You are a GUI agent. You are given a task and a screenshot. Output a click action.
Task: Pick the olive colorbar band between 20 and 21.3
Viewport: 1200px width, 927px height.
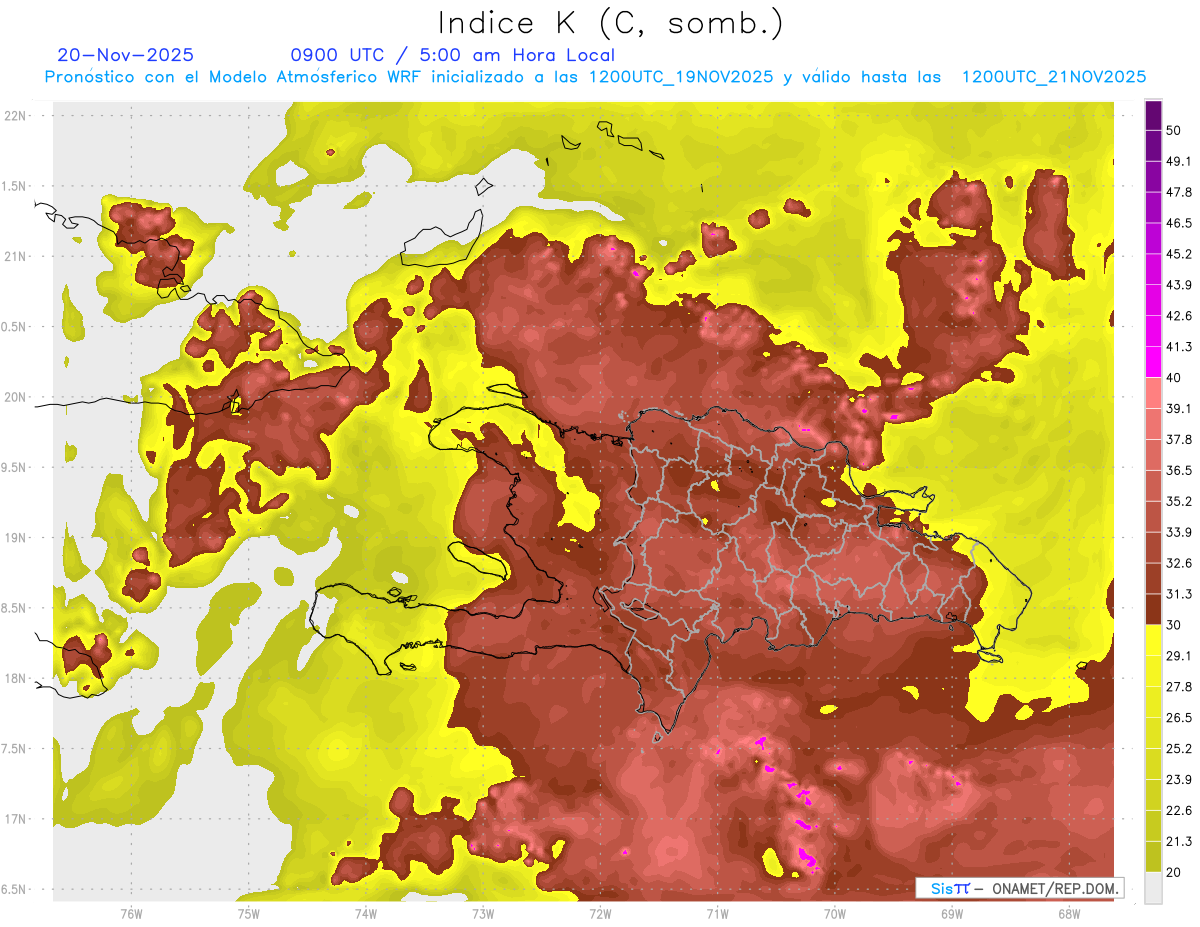1153,857
